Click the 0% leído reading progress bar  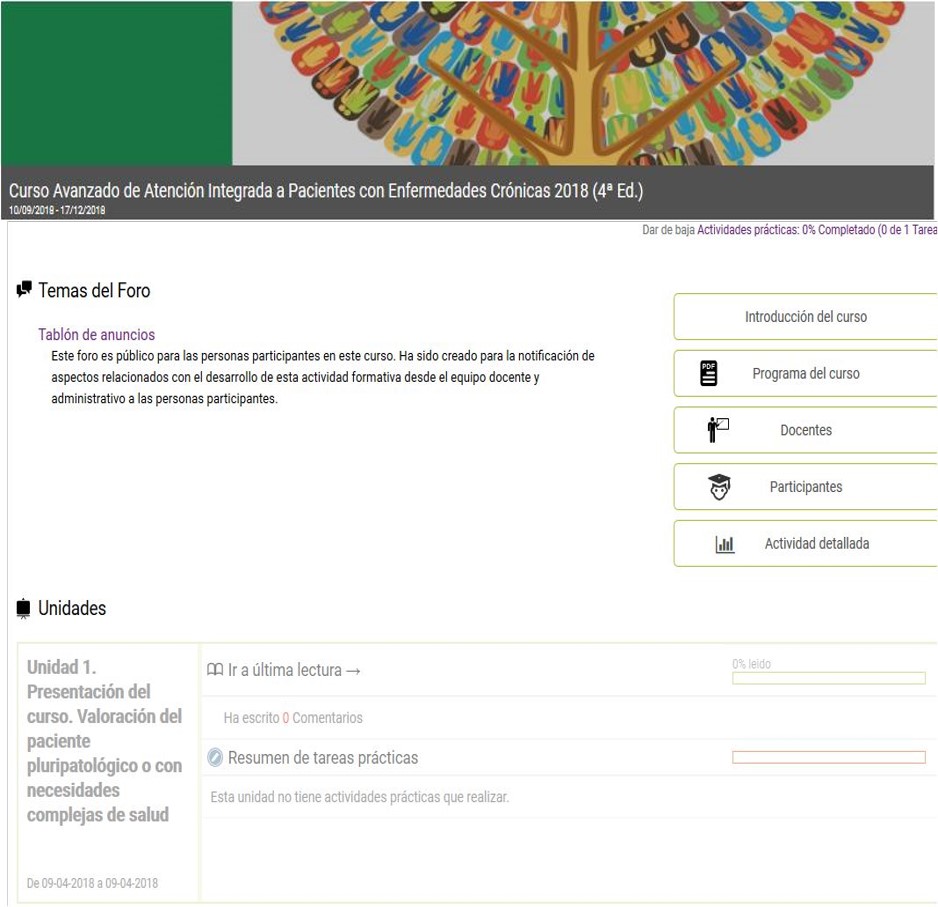click(829, 678)
